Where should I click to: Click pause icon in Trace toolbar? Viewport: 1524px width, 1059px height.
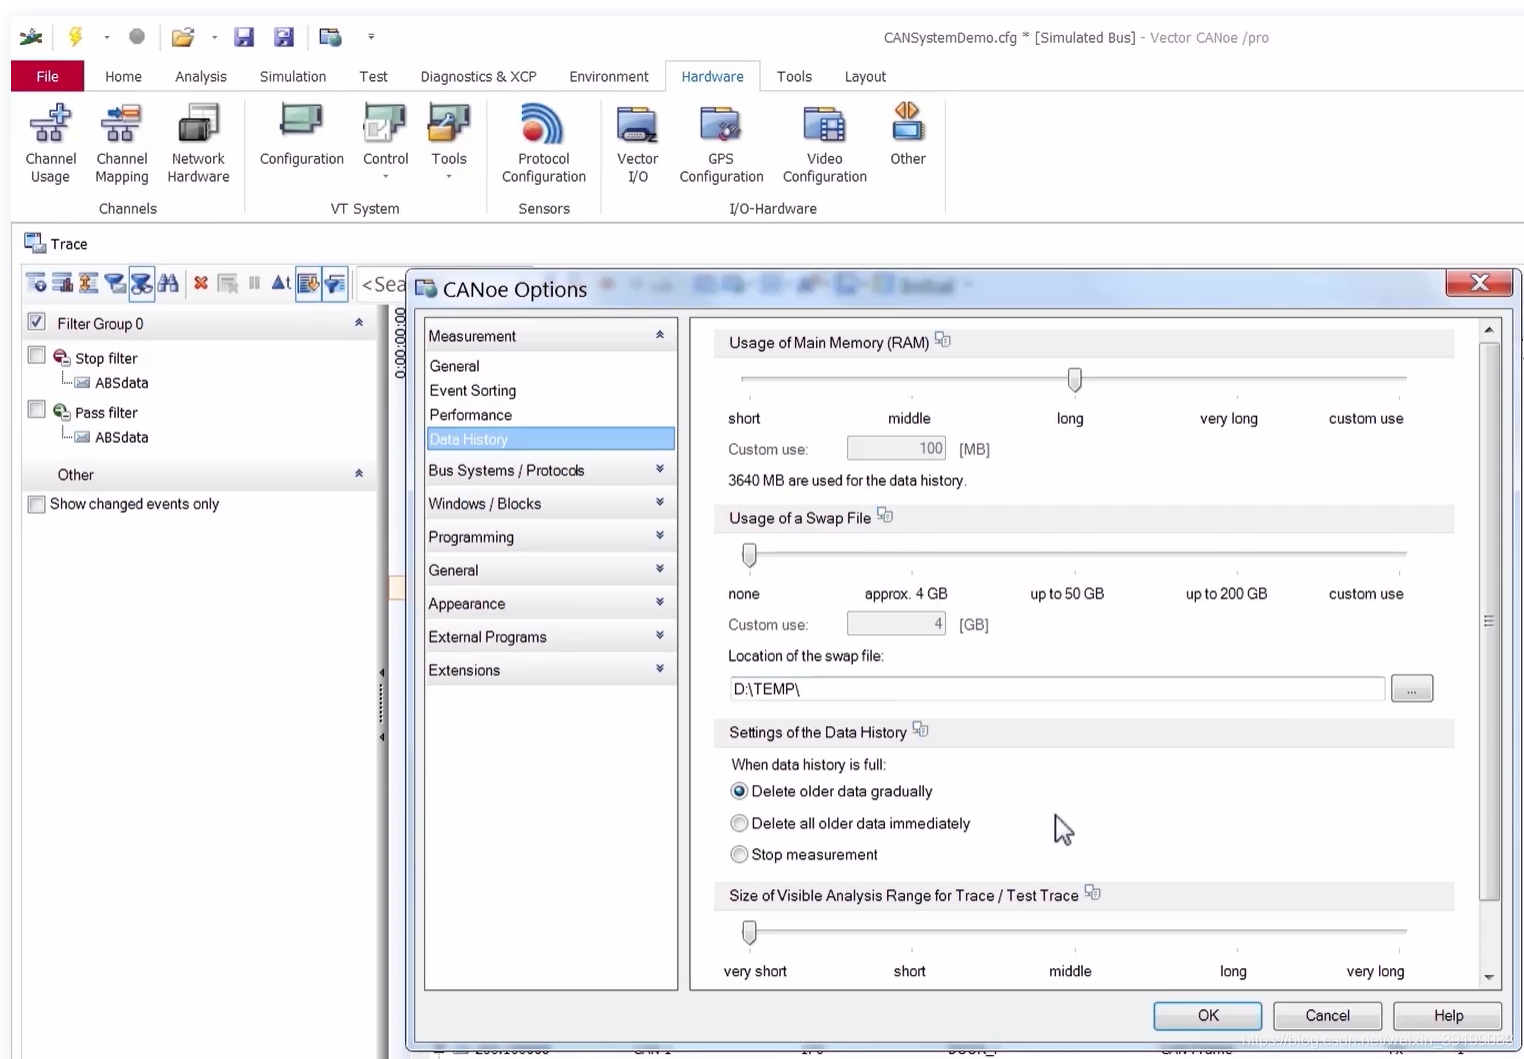click(x=254, y=284)
